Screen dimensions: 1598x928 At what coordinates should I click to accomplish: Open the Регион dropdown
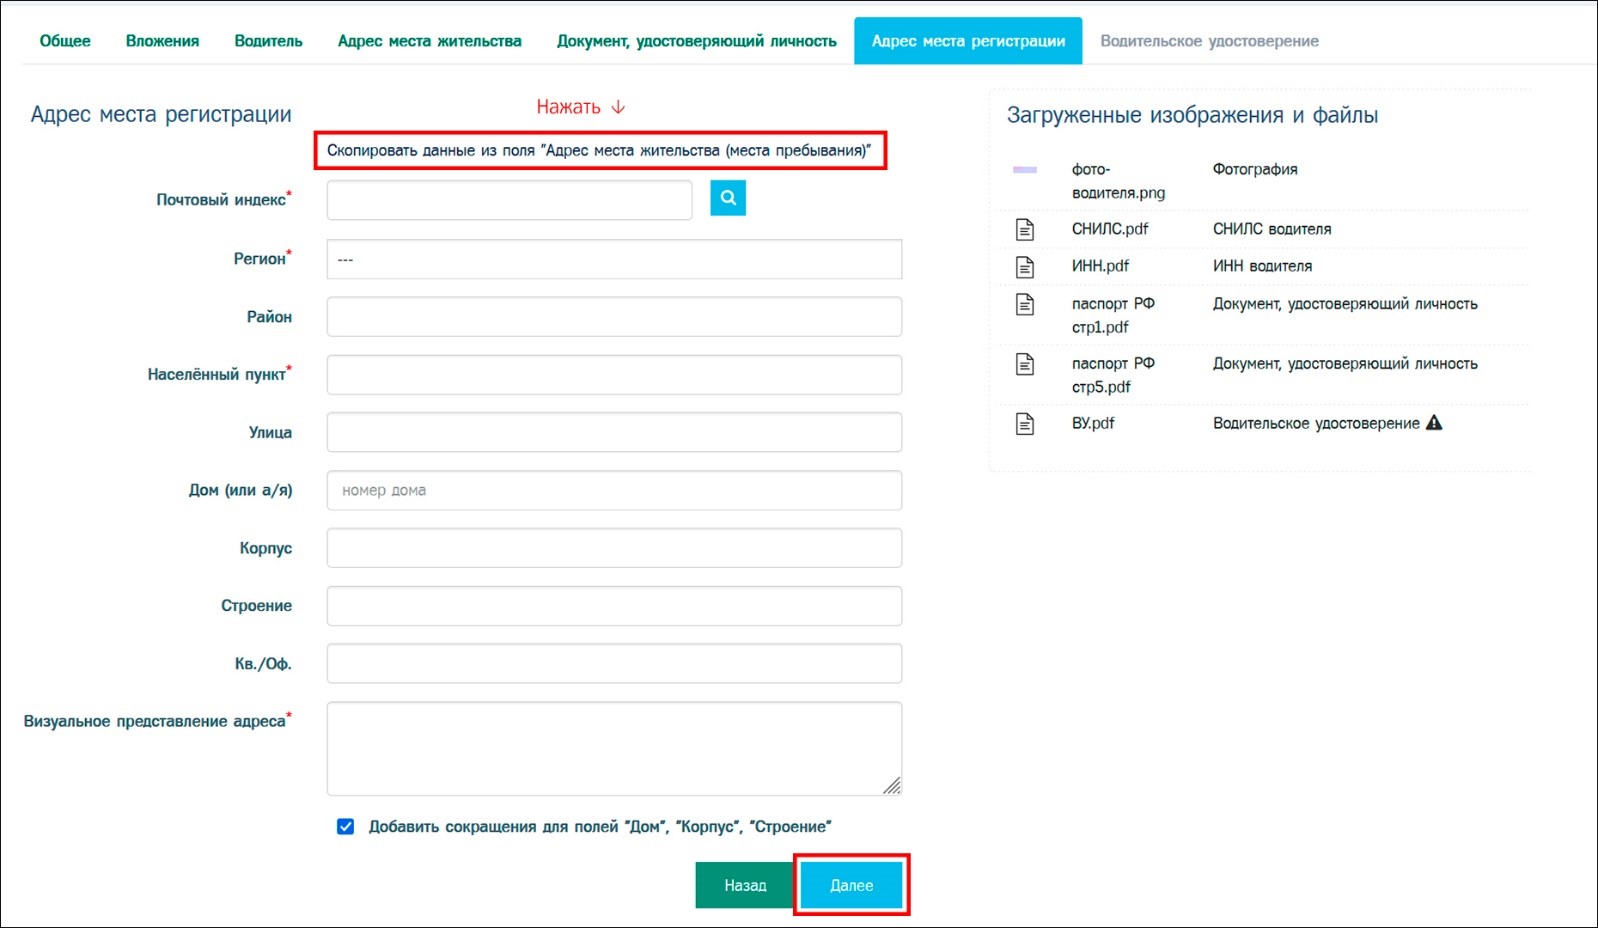[x=614, y=259]
